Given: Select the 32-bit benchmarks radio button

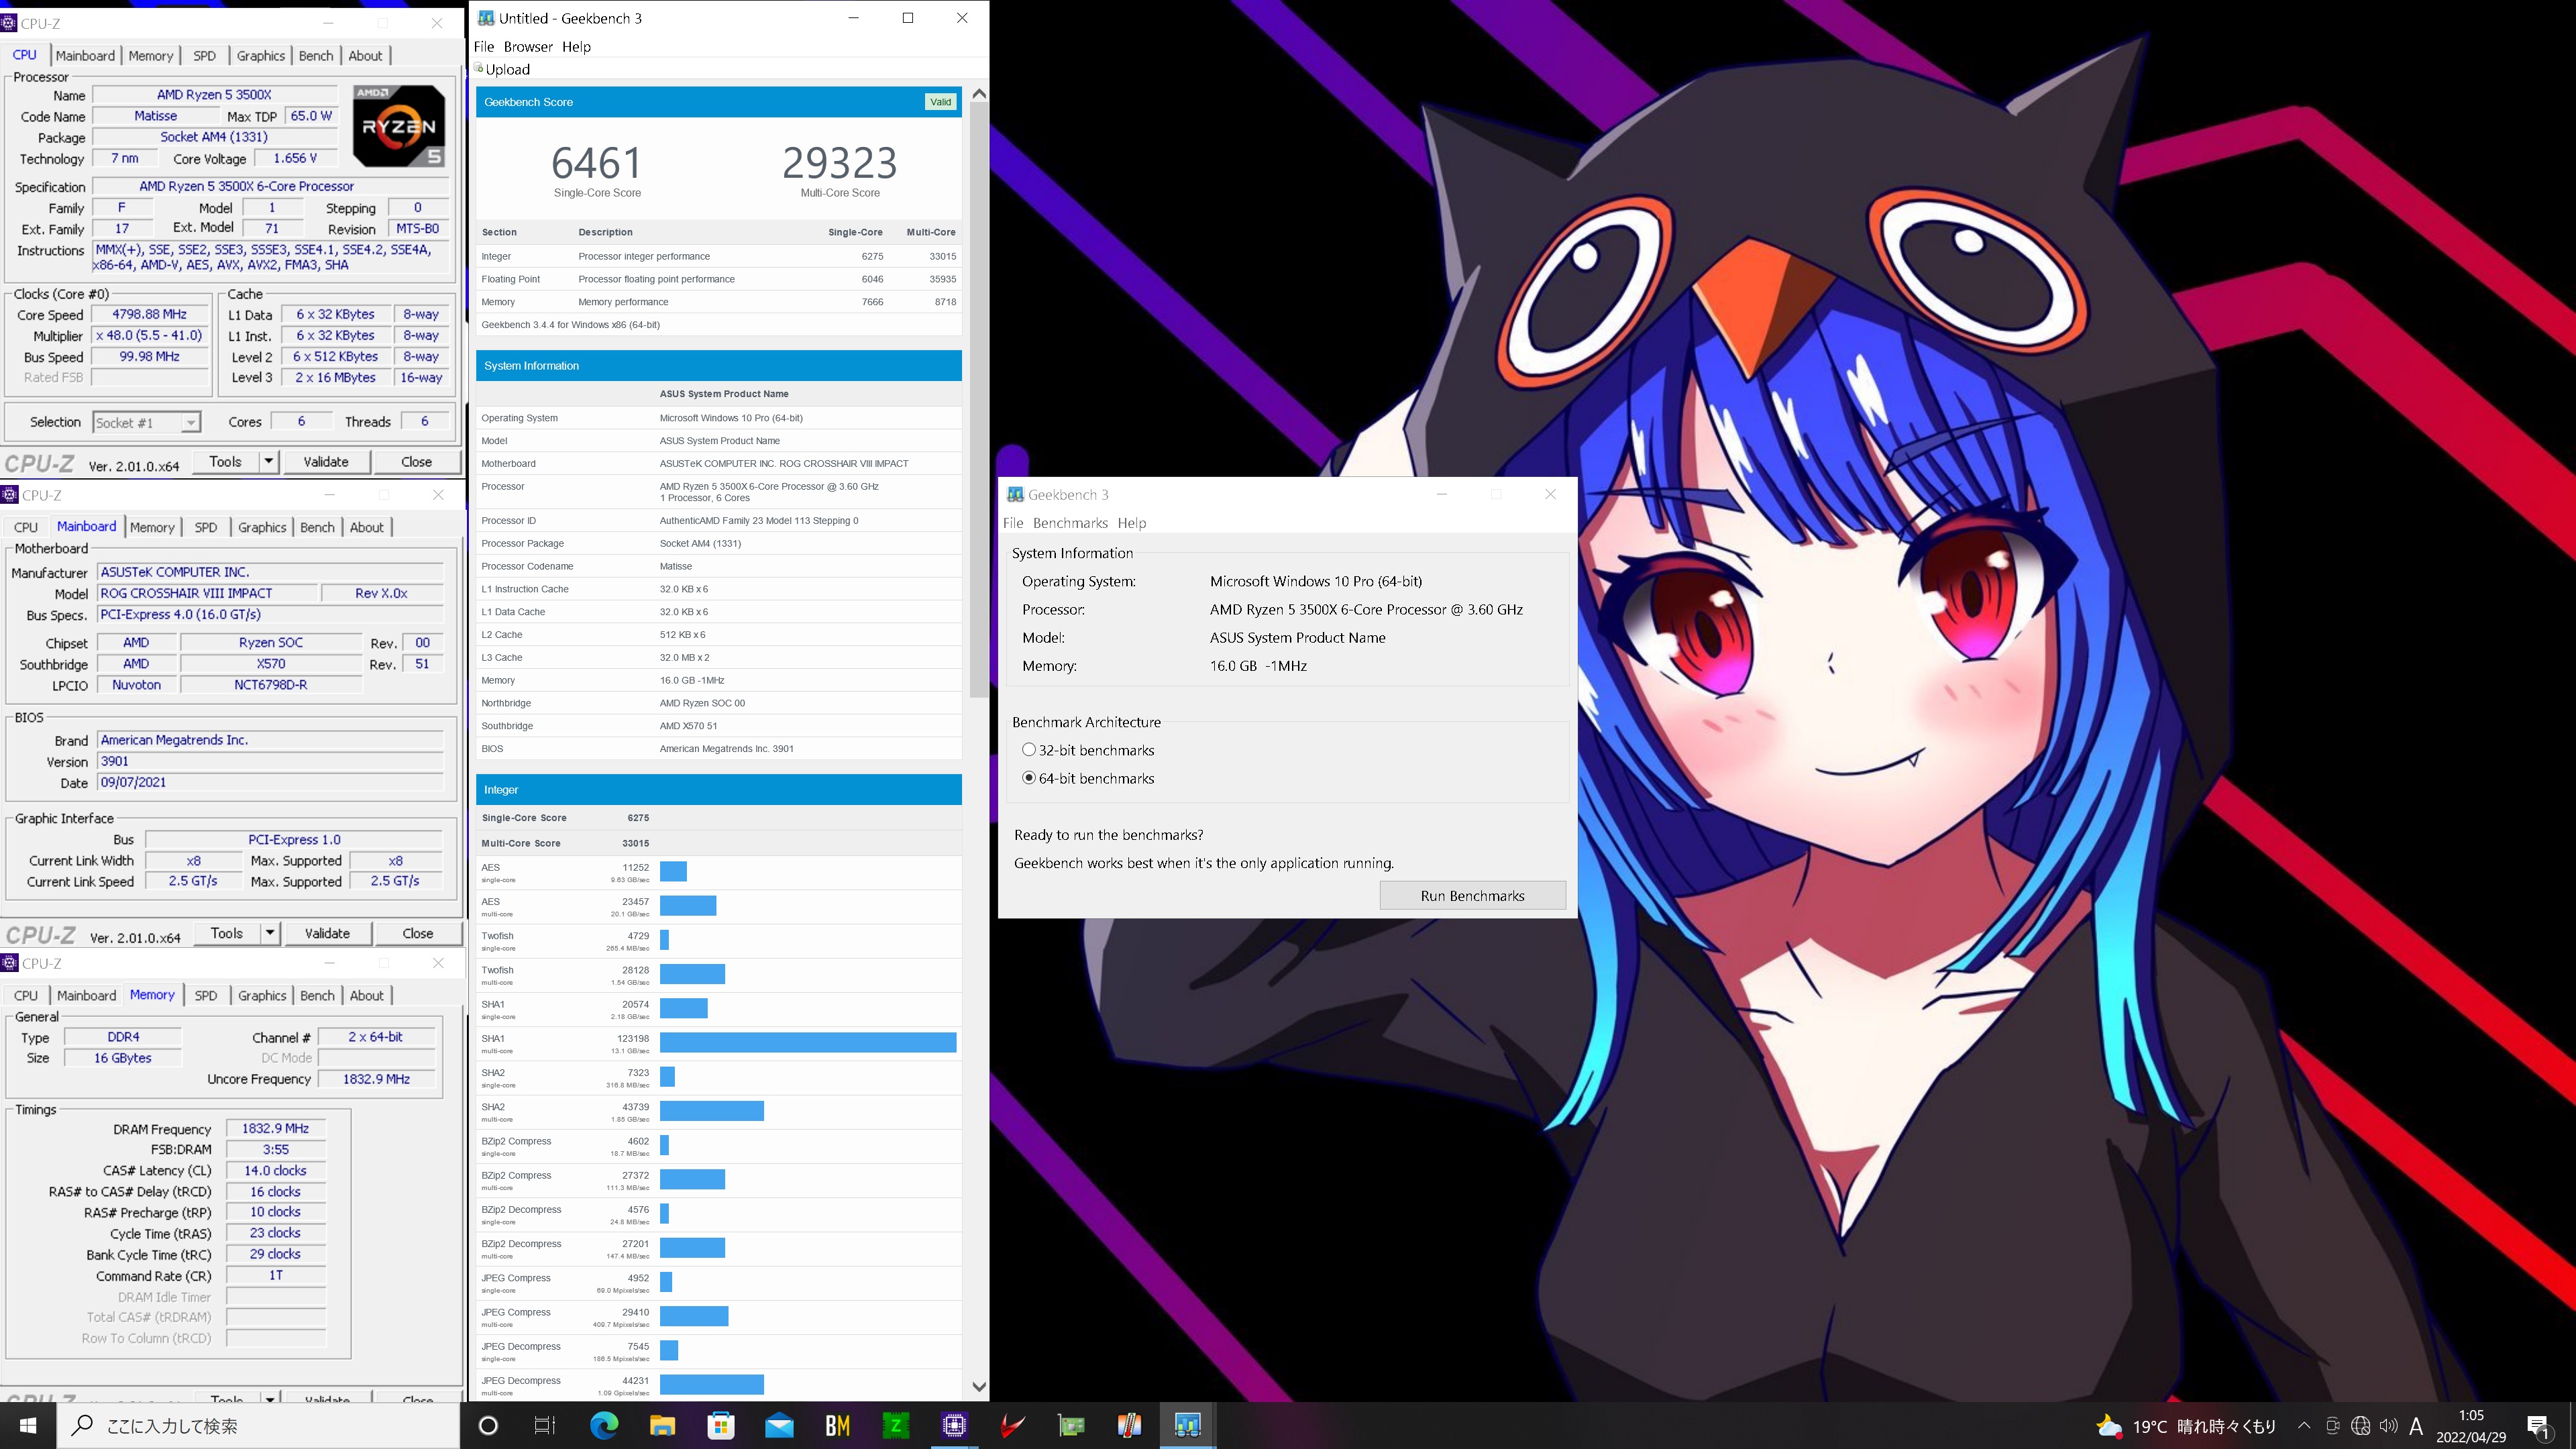Looking at the screenshot, I should coord(1029,750).
